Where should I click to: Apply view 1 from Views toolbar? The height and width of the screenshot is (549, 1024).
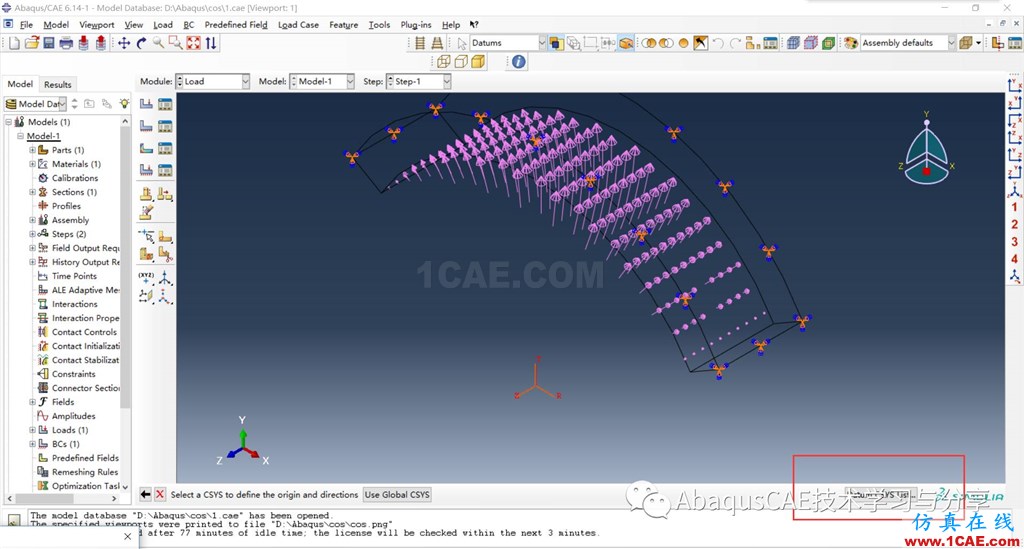pos(1014,207)
